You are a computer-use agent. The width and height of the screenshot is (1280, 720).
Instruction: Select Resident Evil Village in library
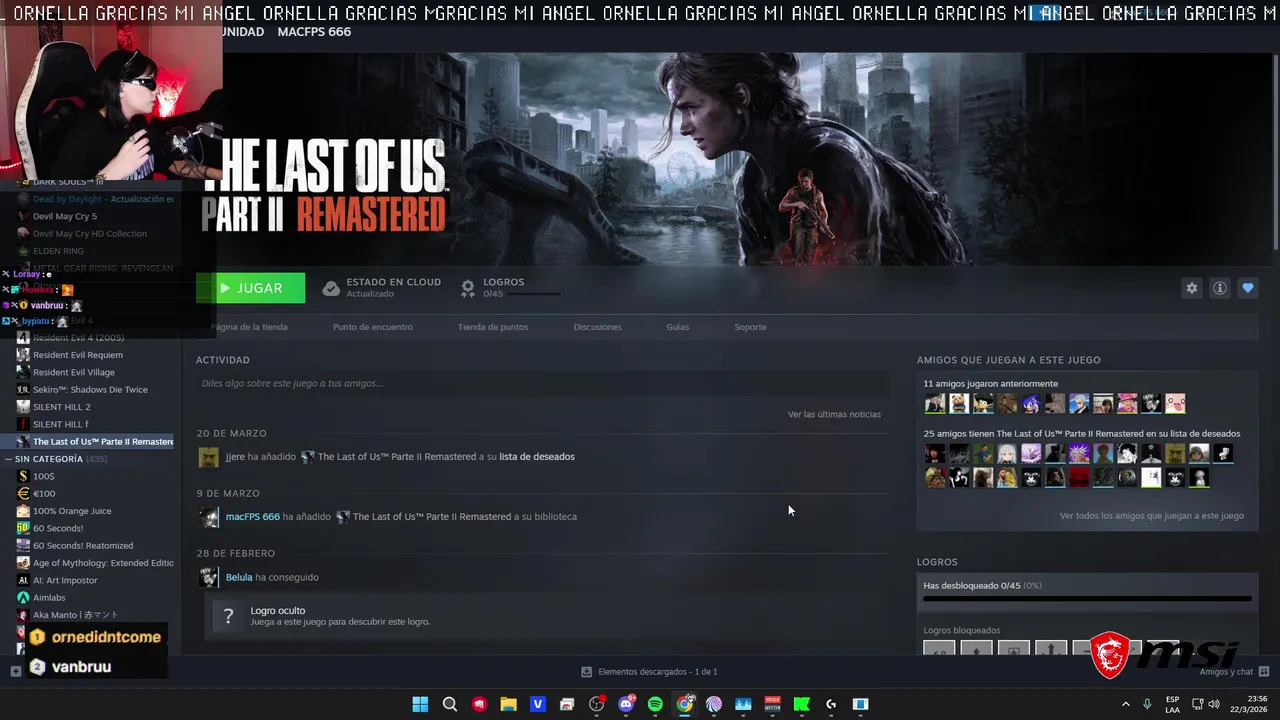(74, 372)
